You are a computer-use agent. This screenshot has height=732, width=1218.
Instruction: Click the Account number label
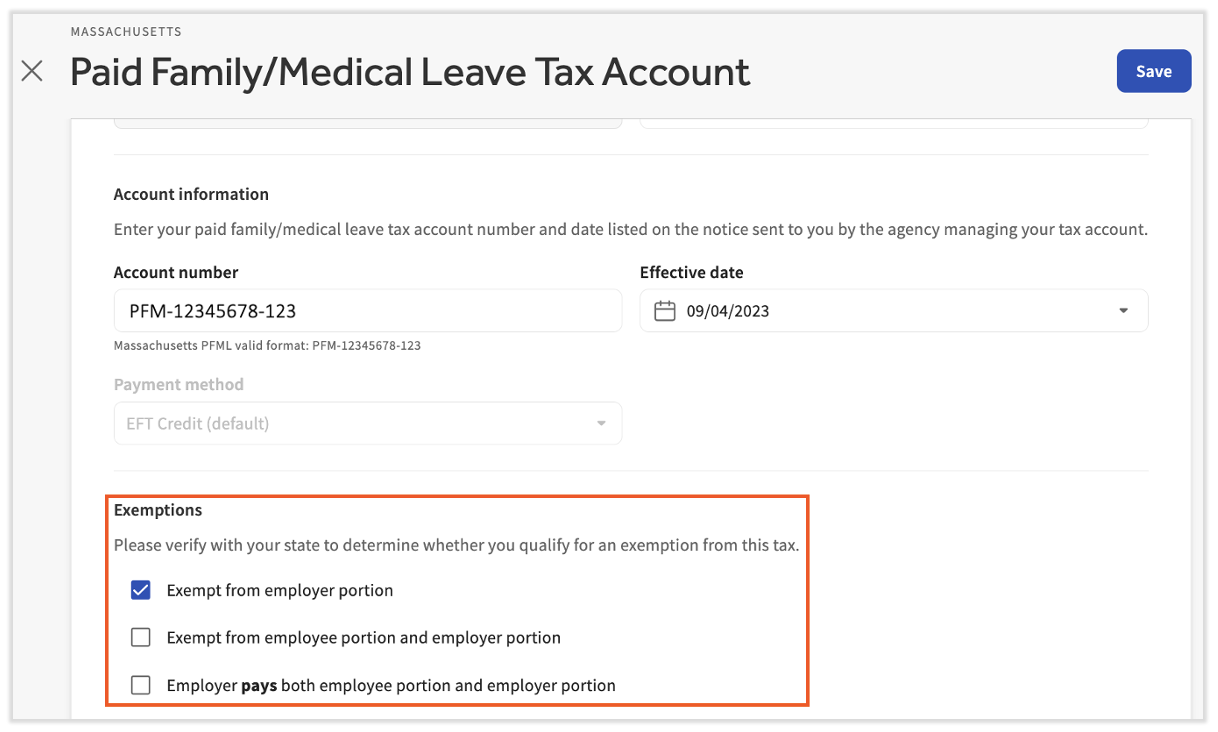pos(176,272)
